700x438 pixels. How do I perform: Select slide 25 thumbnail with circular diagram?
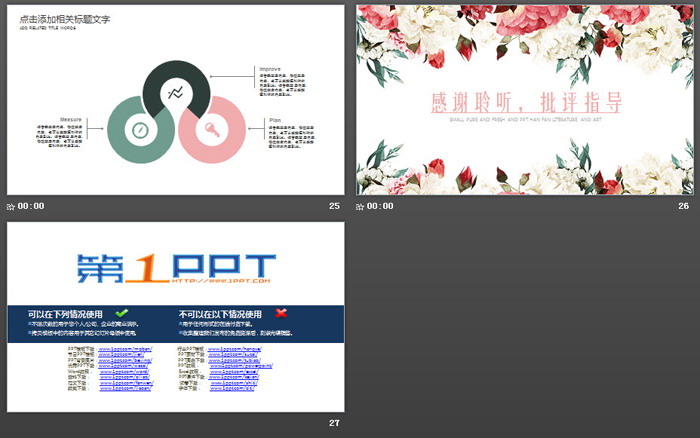[x=175, y=99]
